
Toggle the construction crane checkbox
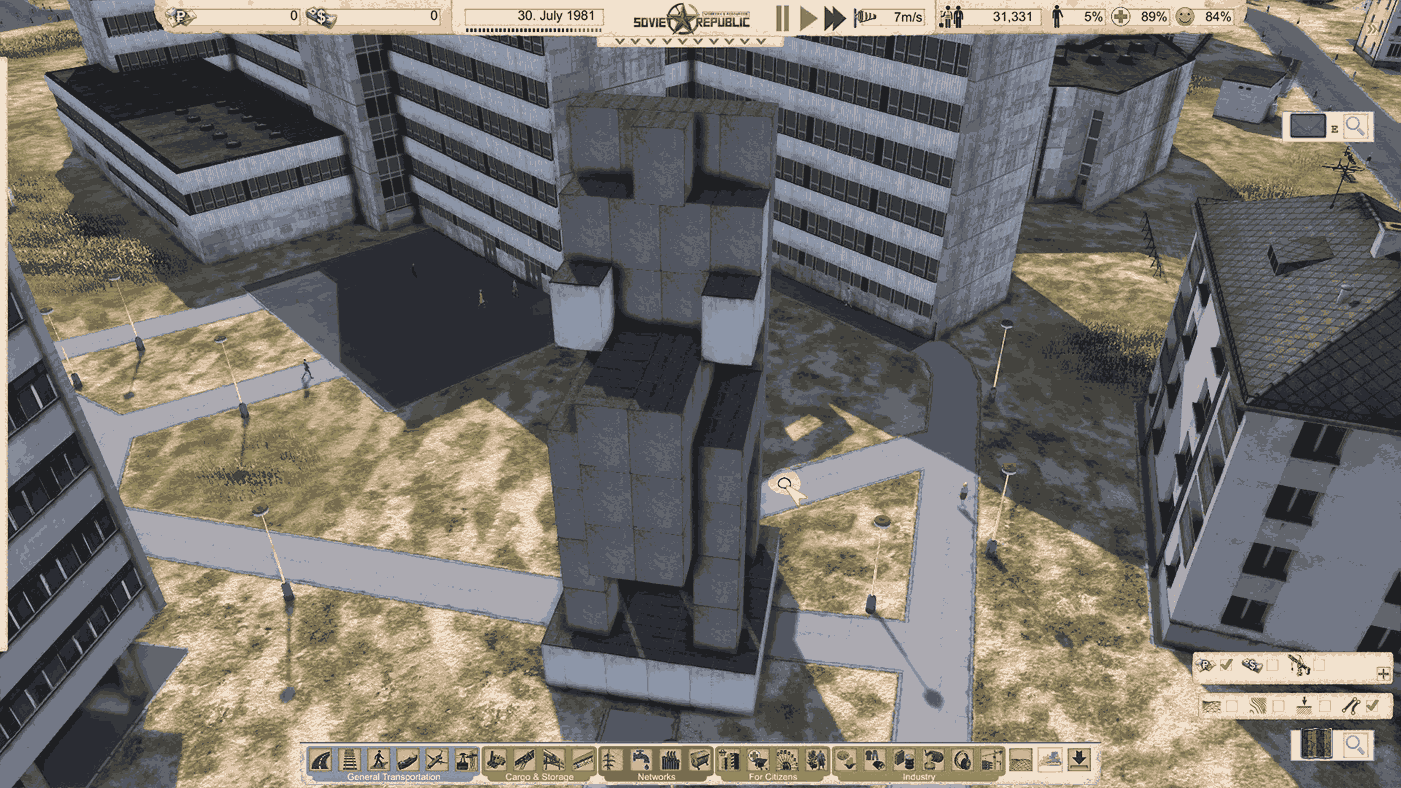[x=1319, y=664]
